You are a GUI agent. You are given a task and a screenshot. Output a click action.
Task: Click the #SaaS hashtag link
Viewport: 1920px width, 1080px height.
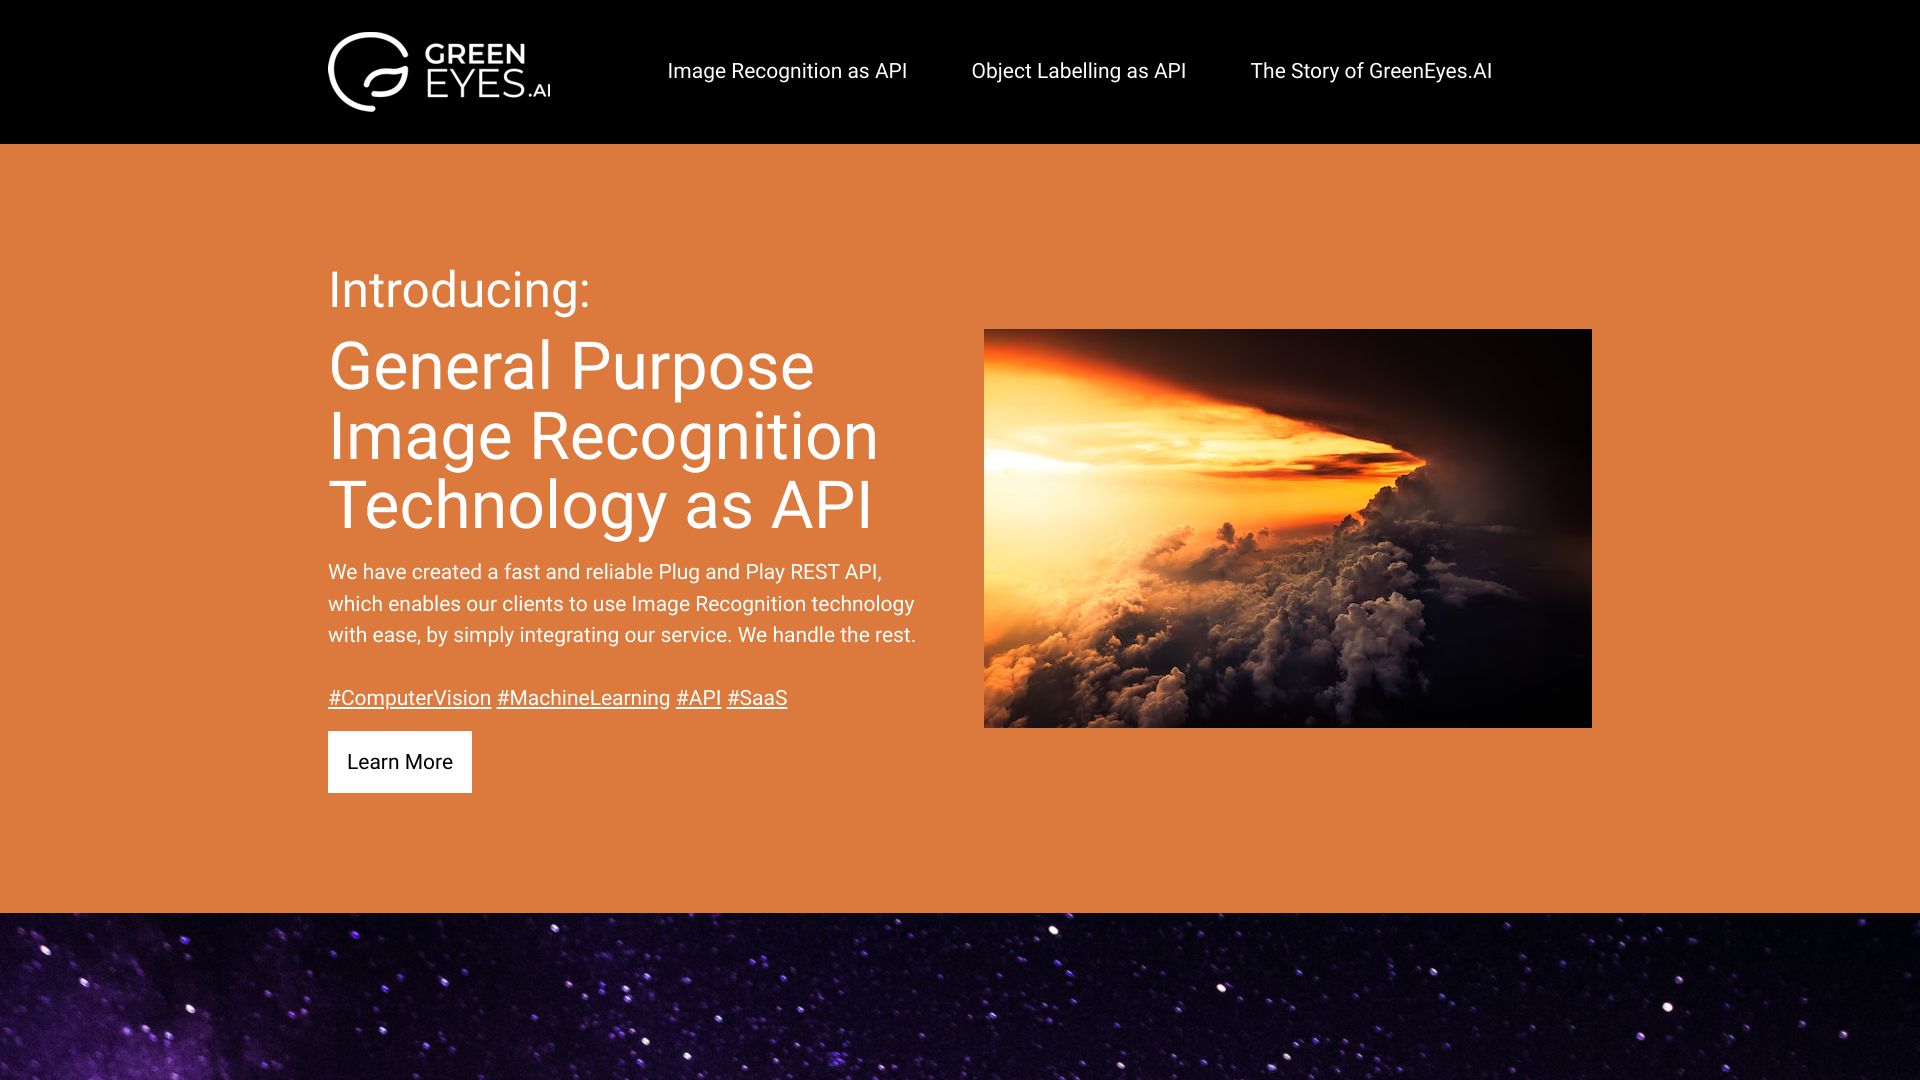(x=757, y=698)
